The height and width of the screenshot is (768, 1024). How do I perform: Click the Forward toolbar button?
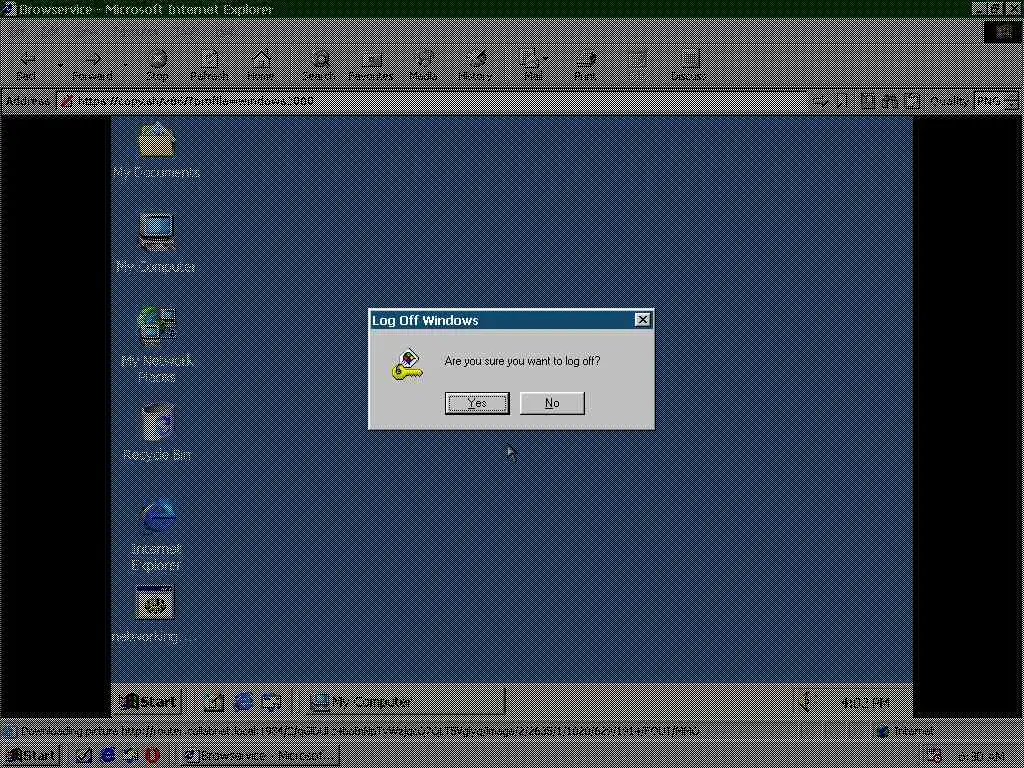pyautogui.click(x=92, y=65)
